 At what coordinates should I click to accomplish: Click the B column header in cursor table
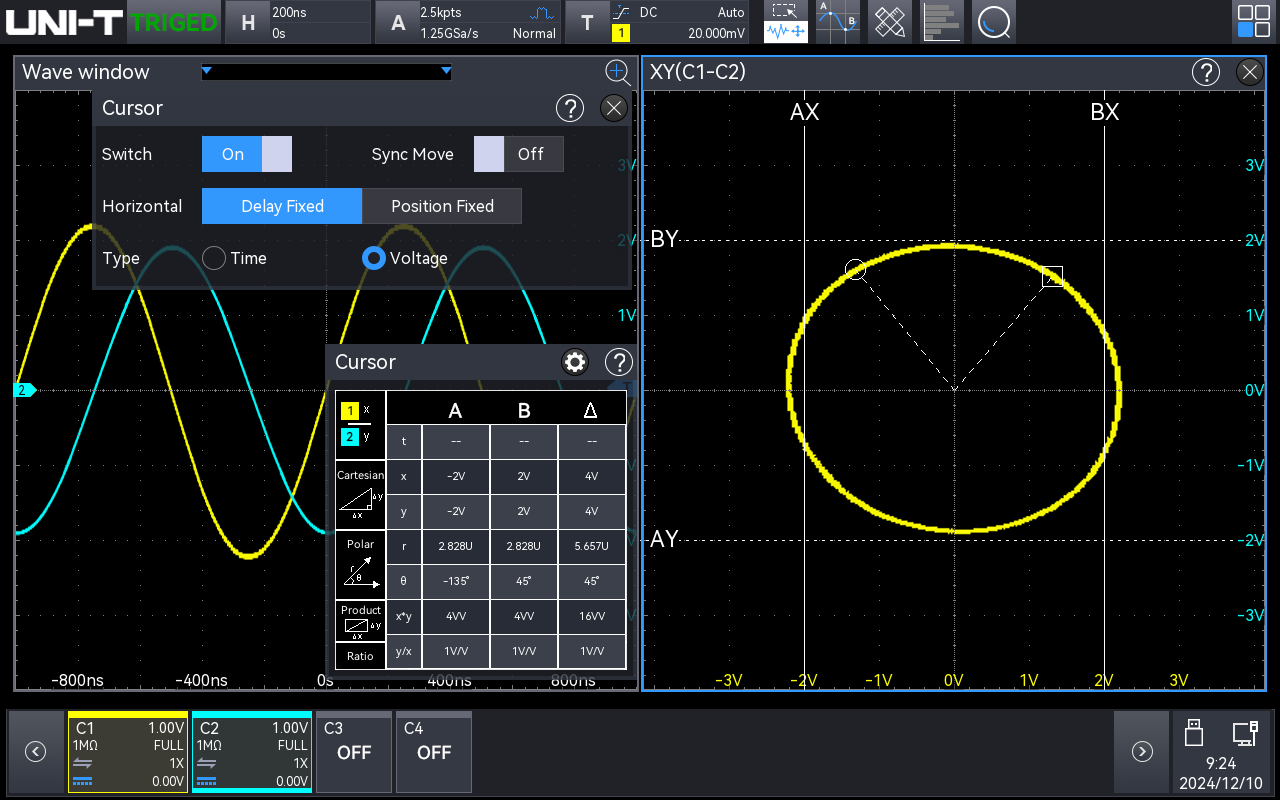click(x=524, y=410)
